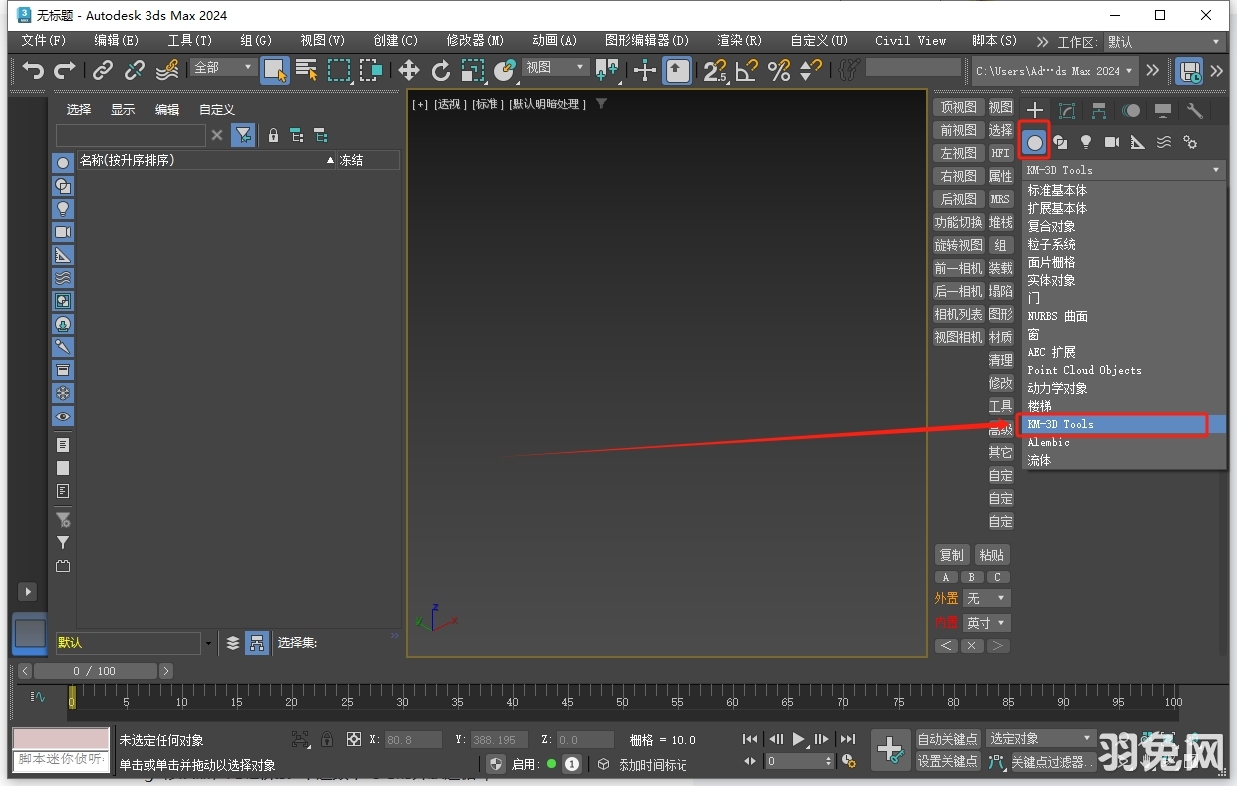Toggle the Angle Snap icon on the toolbar

(x=745, y=71)
